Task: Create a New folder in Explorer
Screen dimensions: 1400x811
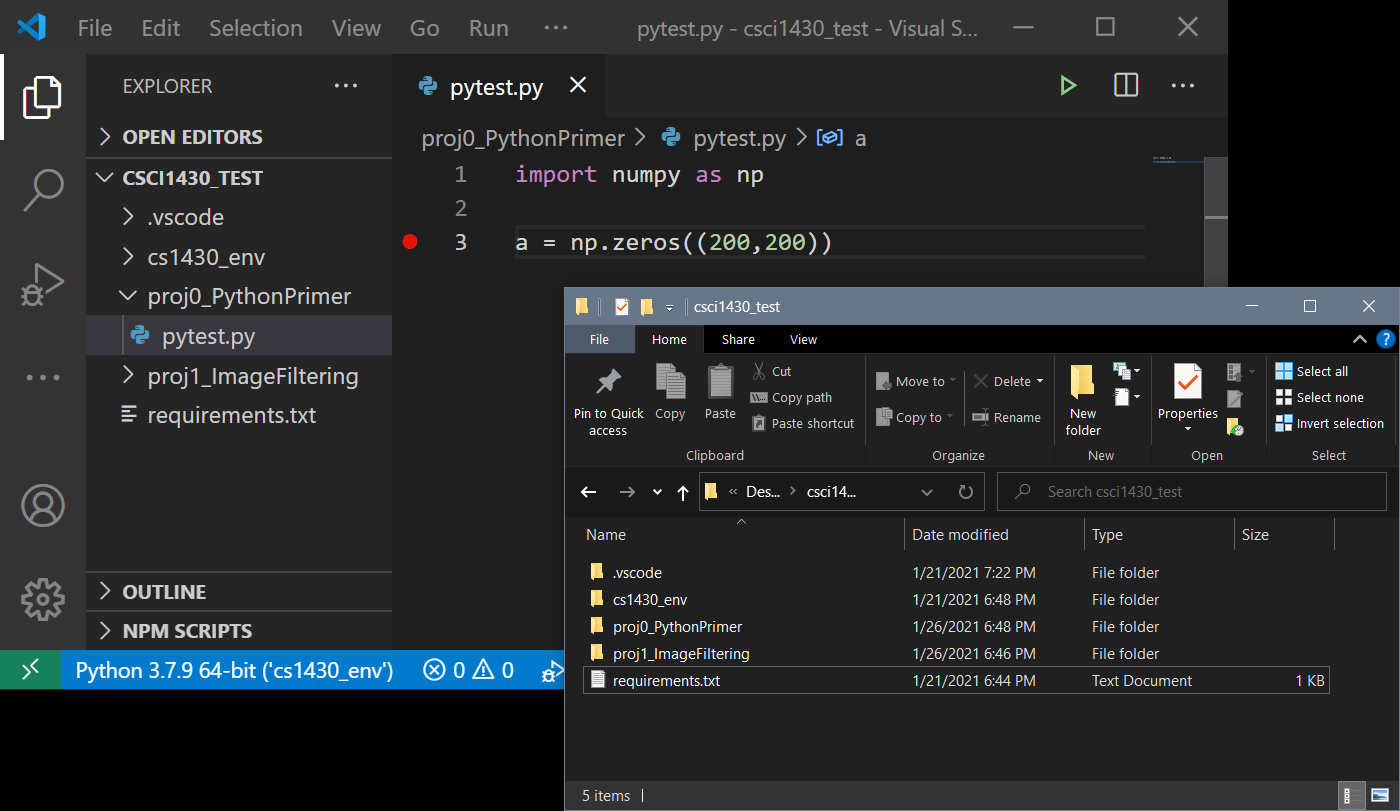Action: pyautogui.click(x=1081, y=397)
